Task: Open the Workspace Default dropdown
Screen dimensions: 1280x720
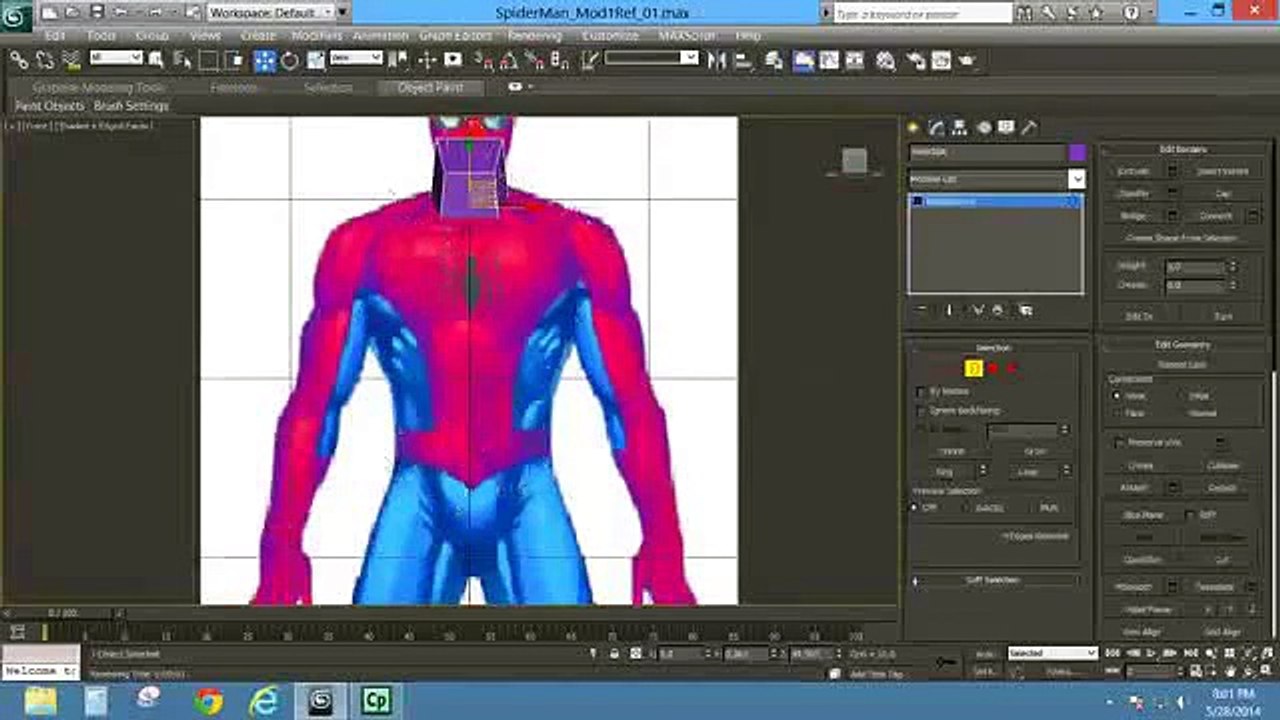Action: tap(270, 12)
